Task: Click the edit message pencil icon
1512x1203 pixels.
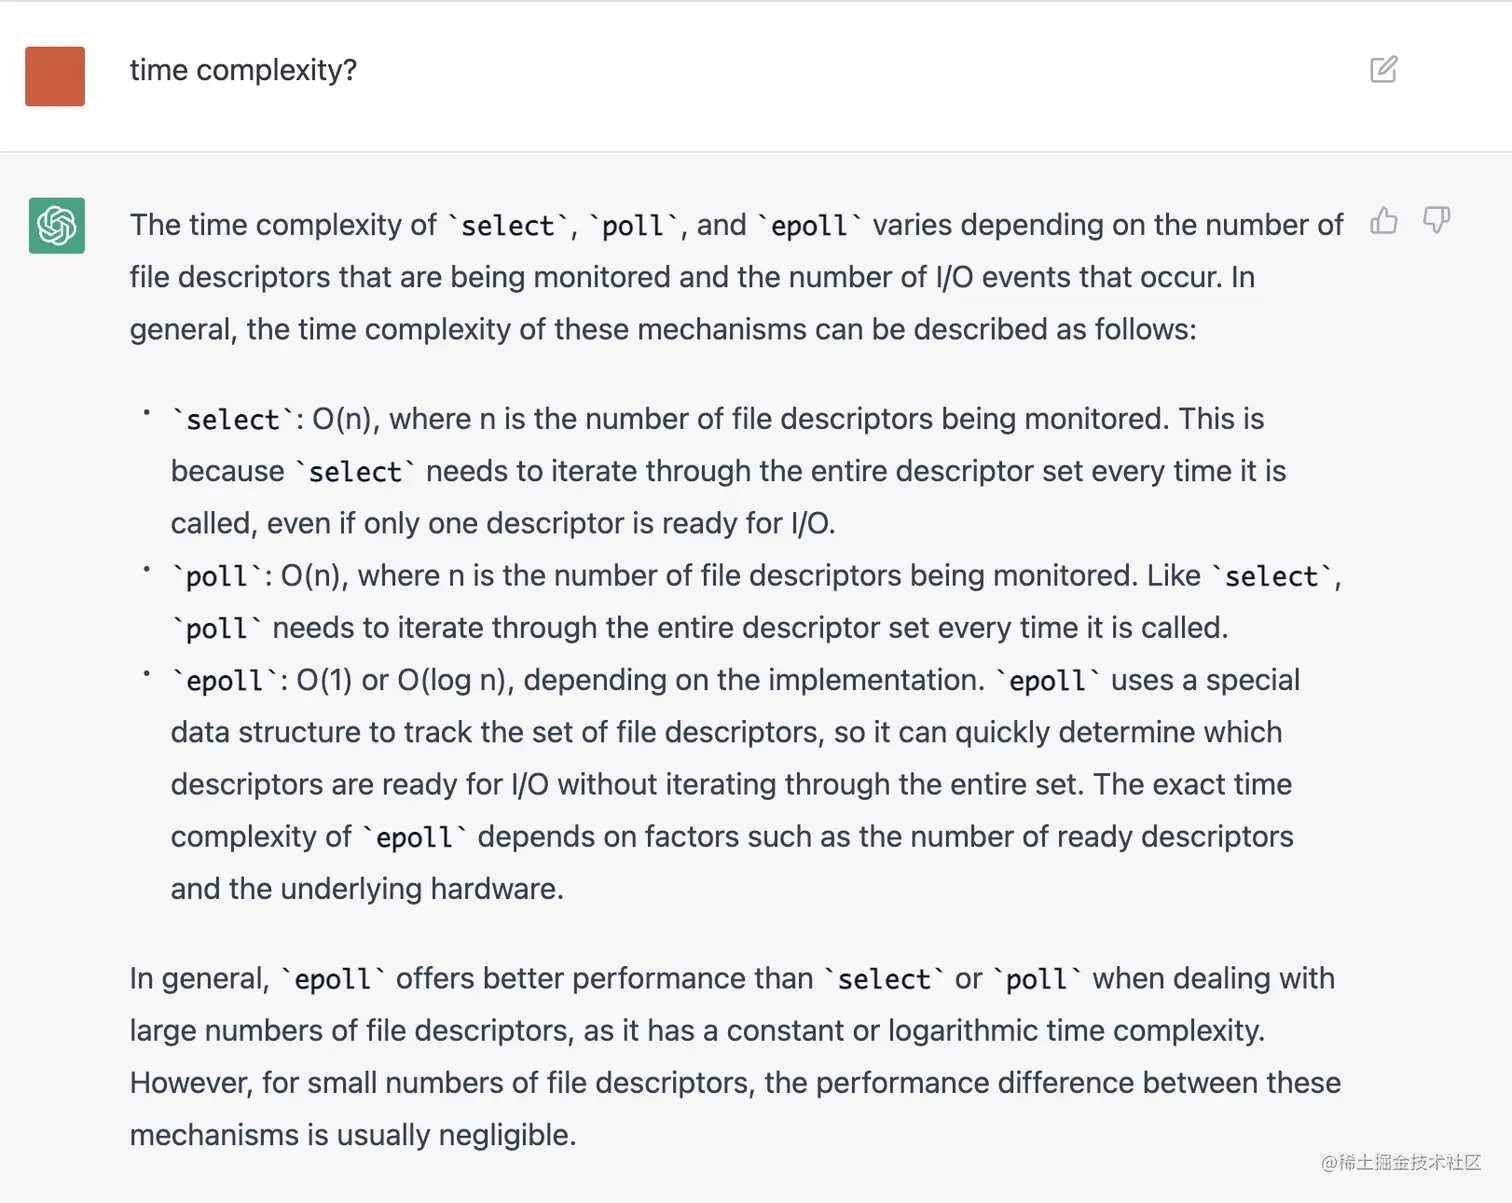Action: point(1383,69)
